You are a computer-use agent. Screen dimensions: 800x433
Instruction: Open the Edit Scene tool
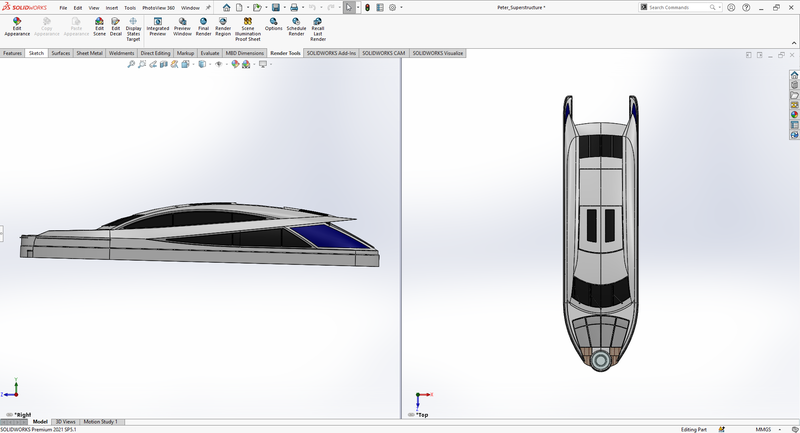(x=99, y=27)
